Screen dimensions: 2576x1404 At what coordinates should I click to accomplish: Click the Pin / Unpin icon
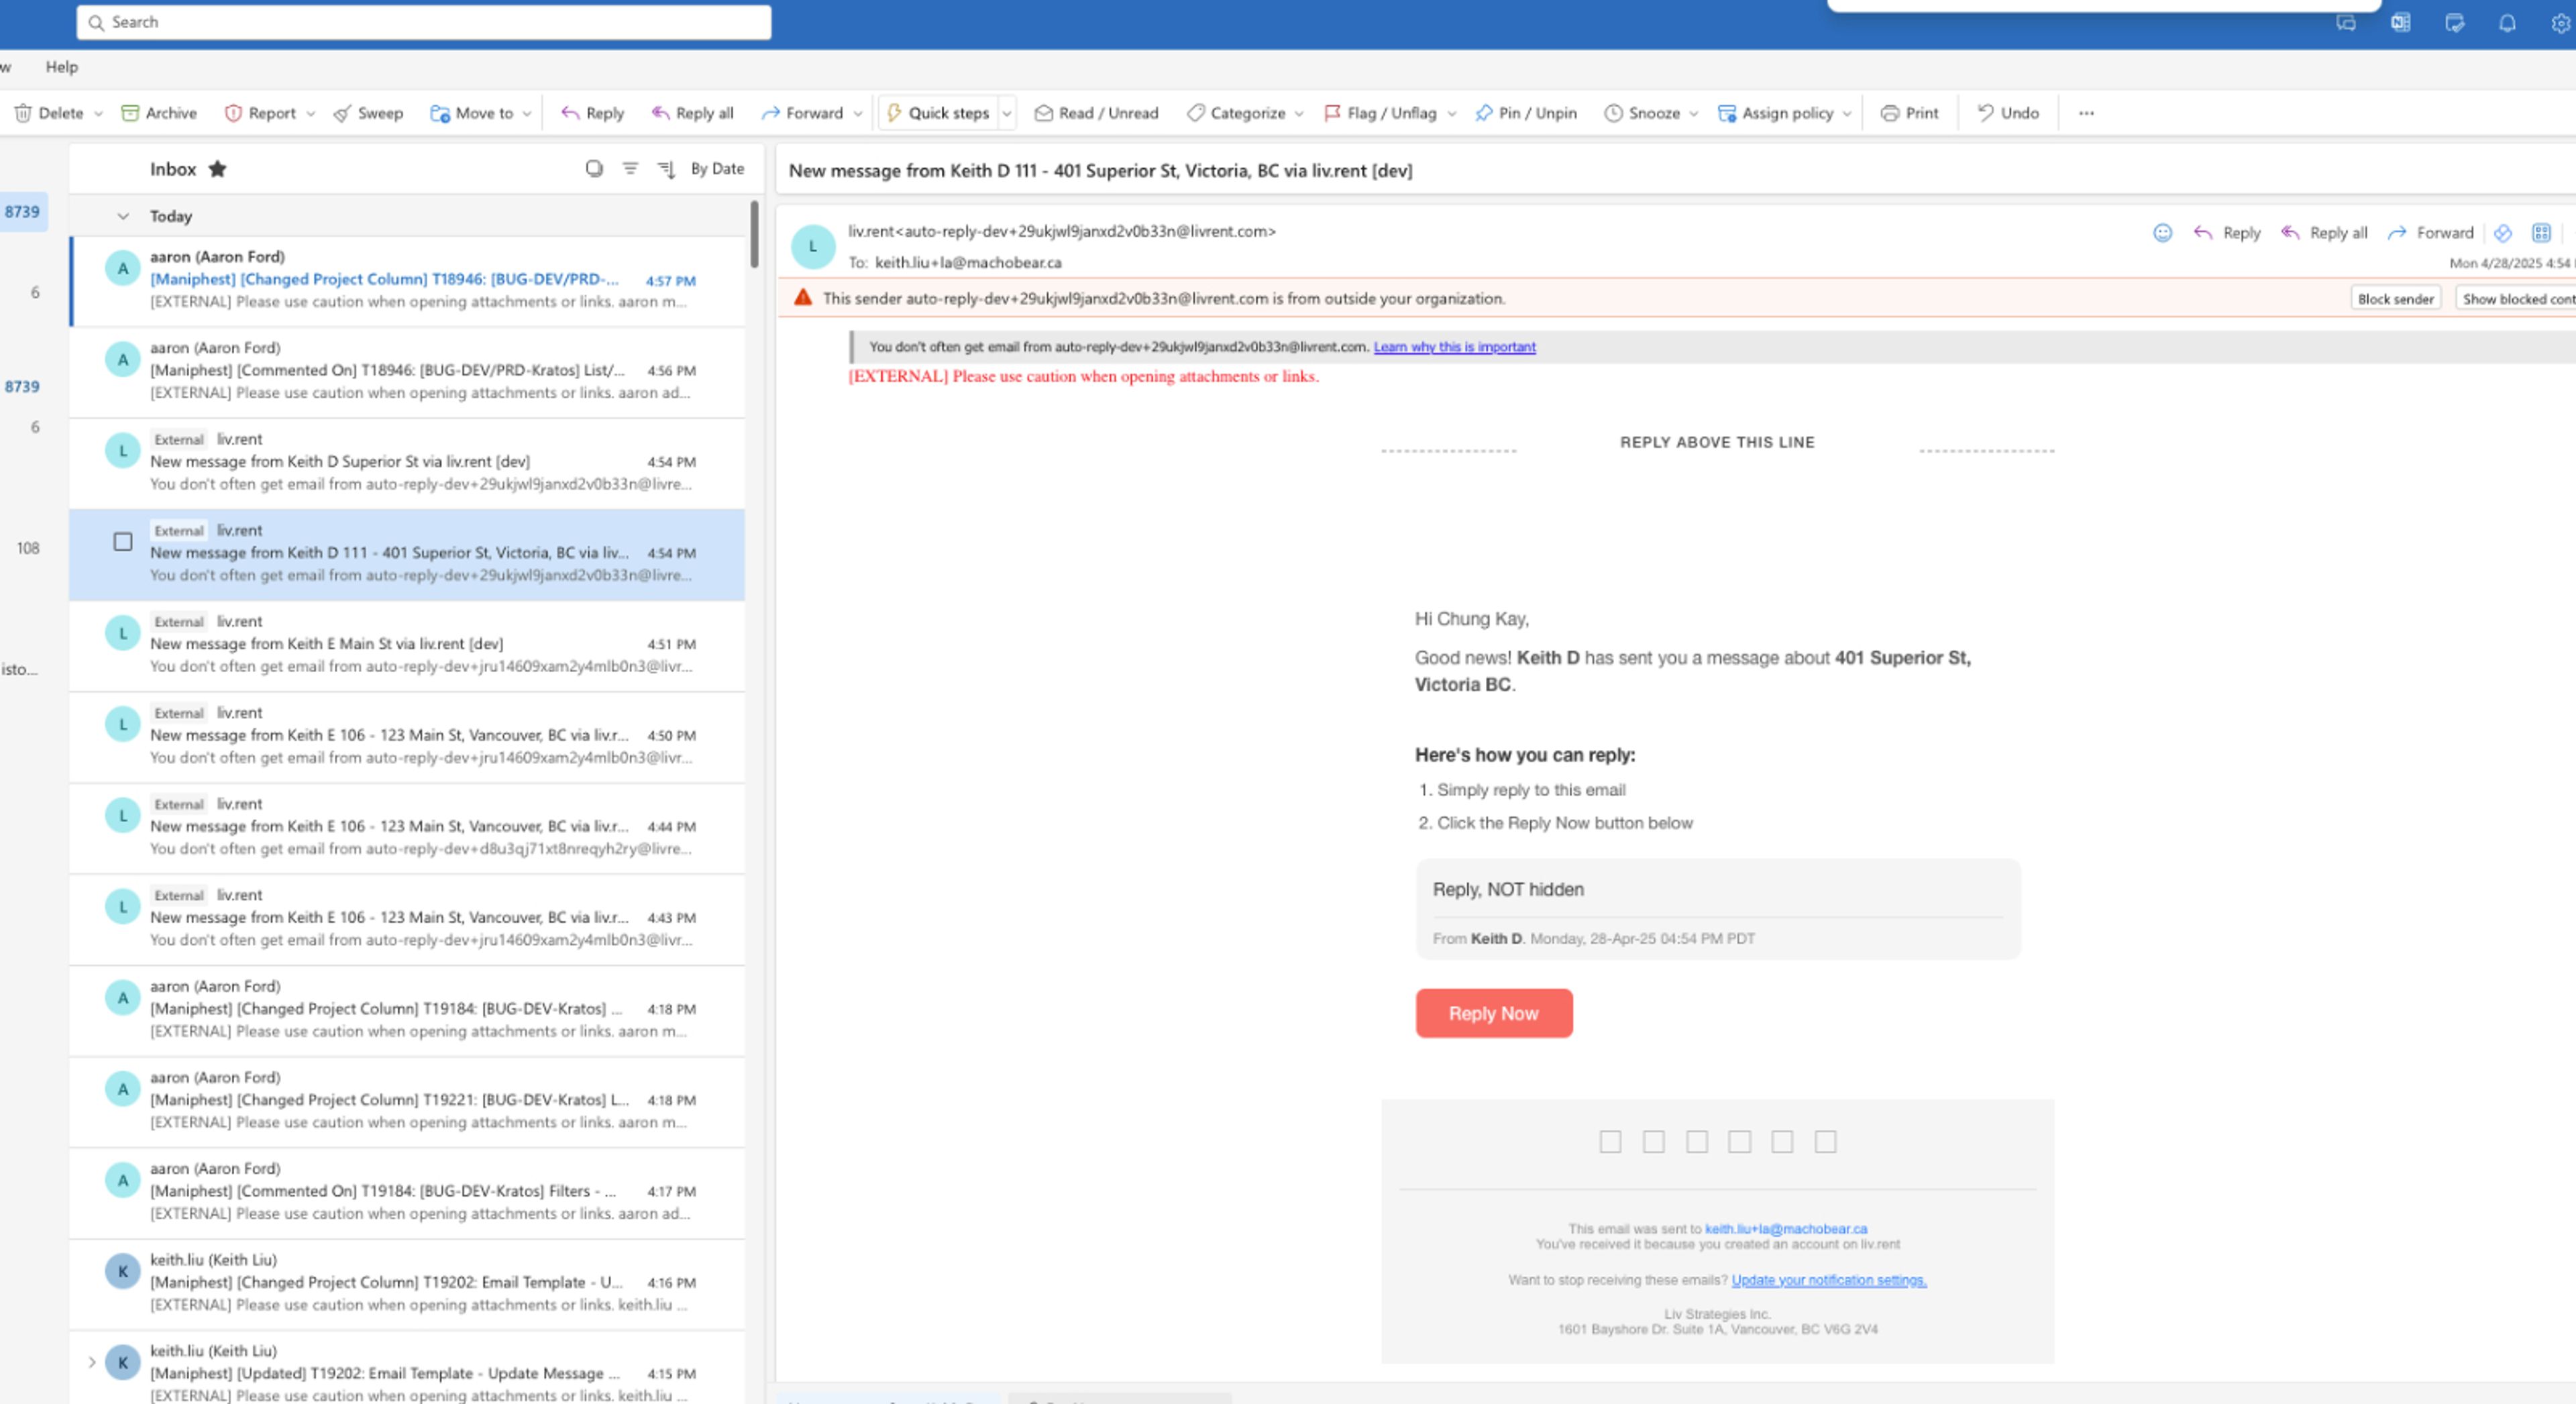[x=1484, y=113]
